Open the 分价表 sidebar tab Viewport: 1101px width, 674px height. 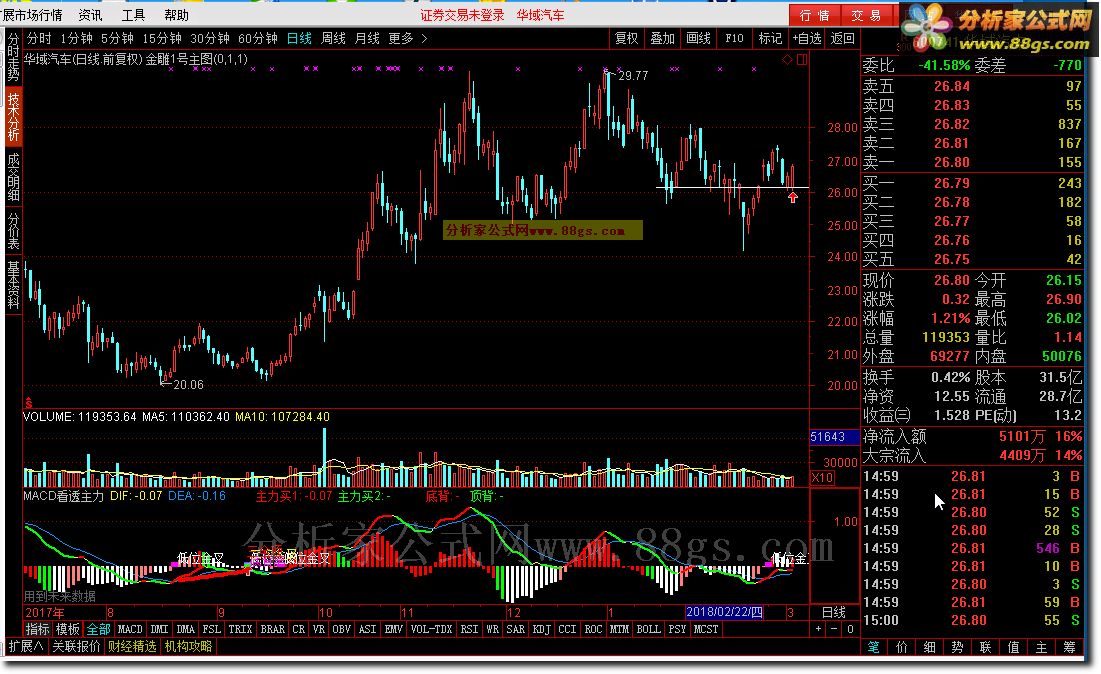13,230
